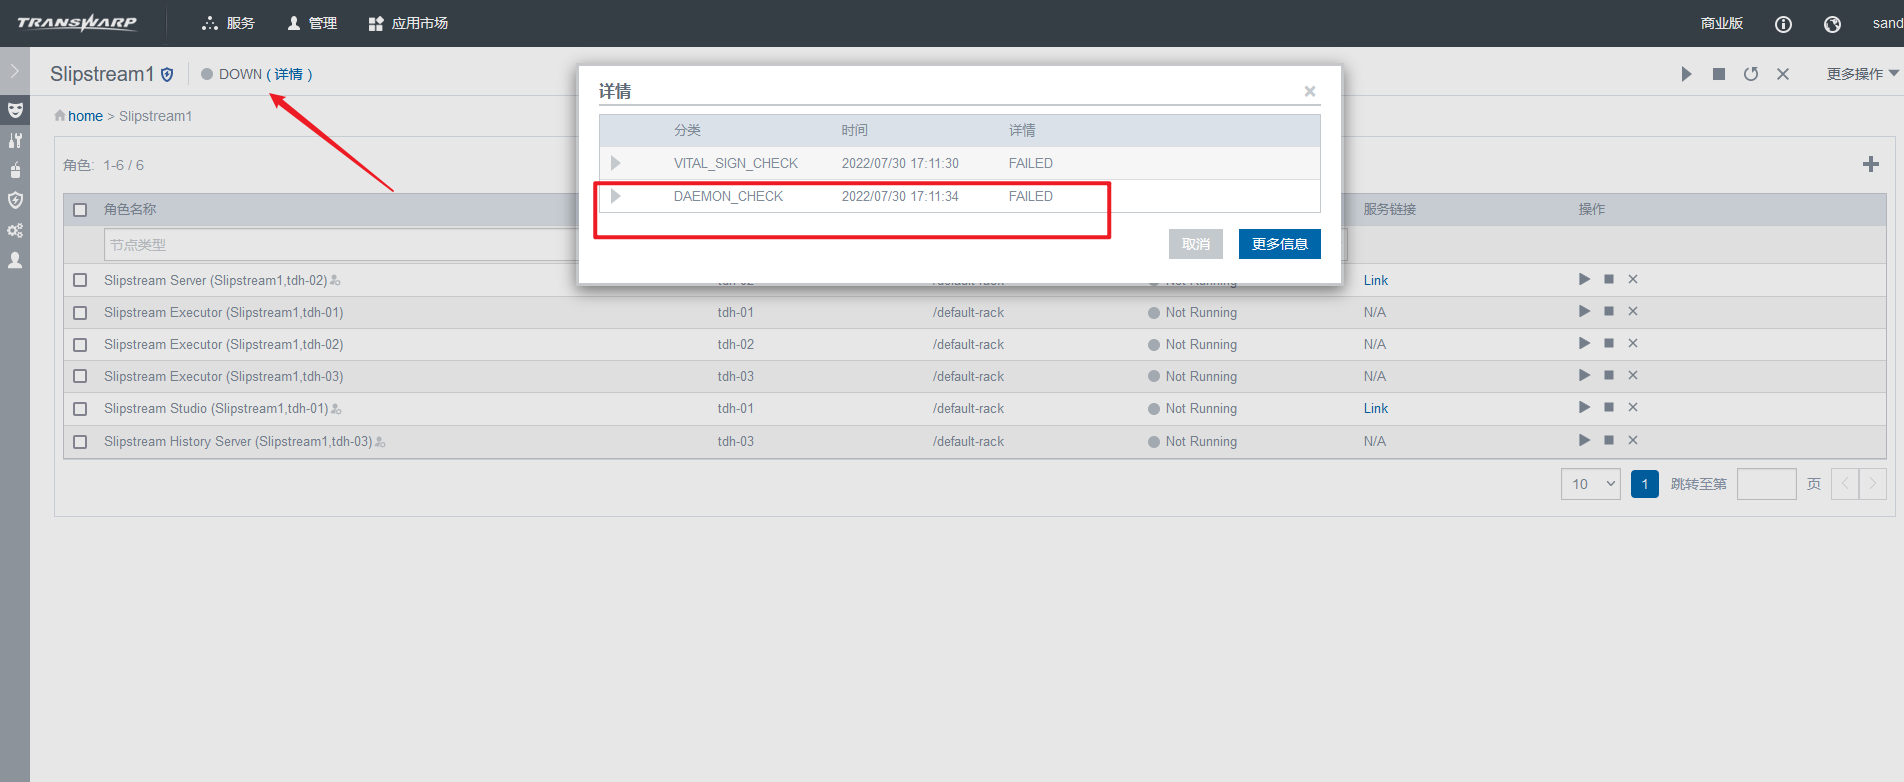
Task: Open the lock icon in sidebar
Action: [15, 170]
